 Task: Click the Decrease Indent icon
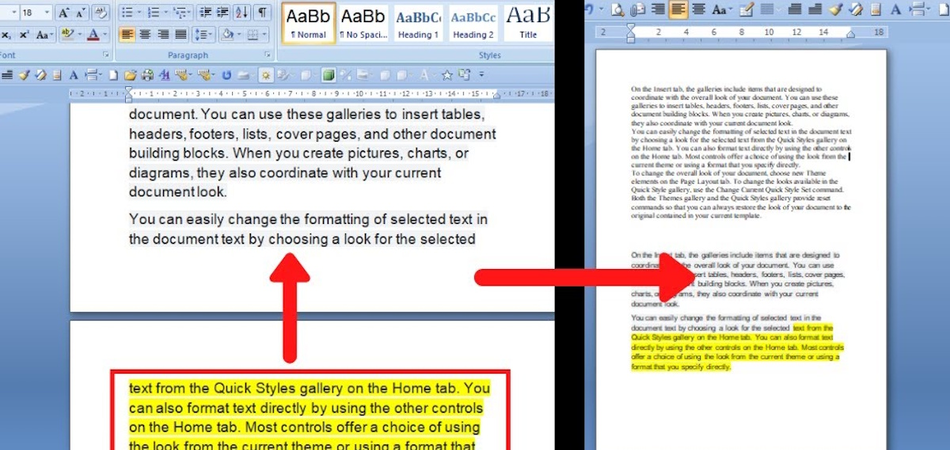tap(205, 12)
